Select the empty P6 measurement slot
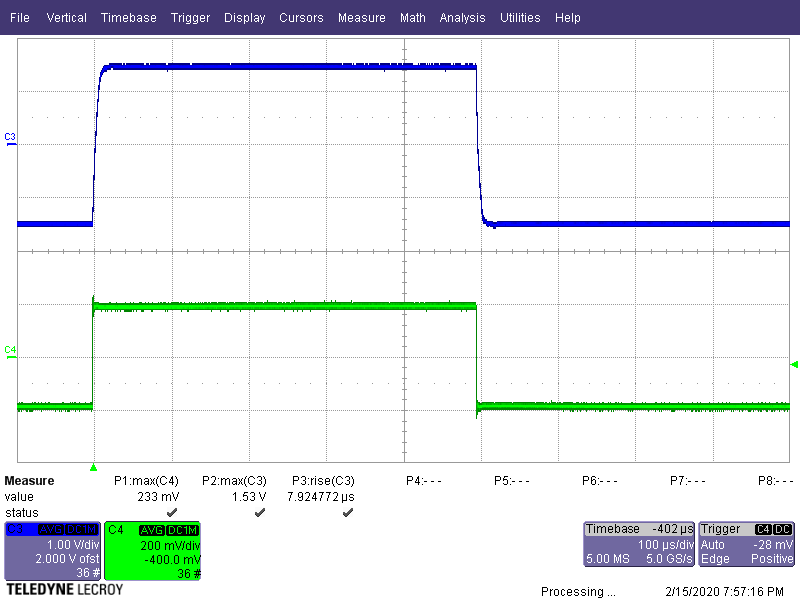The height and width of the screenshot is (600, 800). [x=599, y=481]
